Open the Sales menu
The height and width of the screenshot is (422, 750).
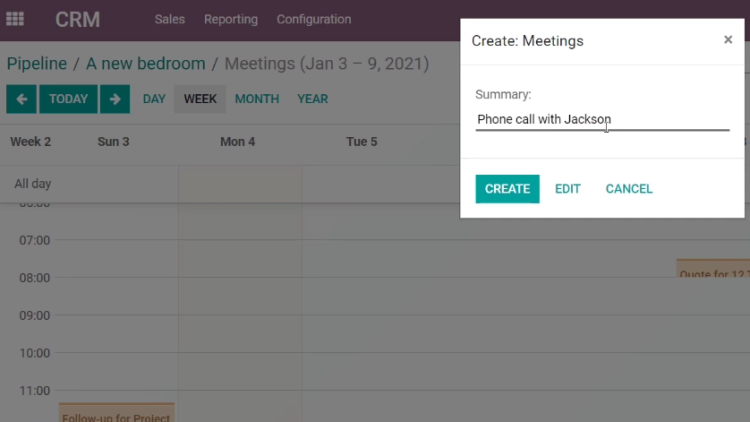click(170, 20)
